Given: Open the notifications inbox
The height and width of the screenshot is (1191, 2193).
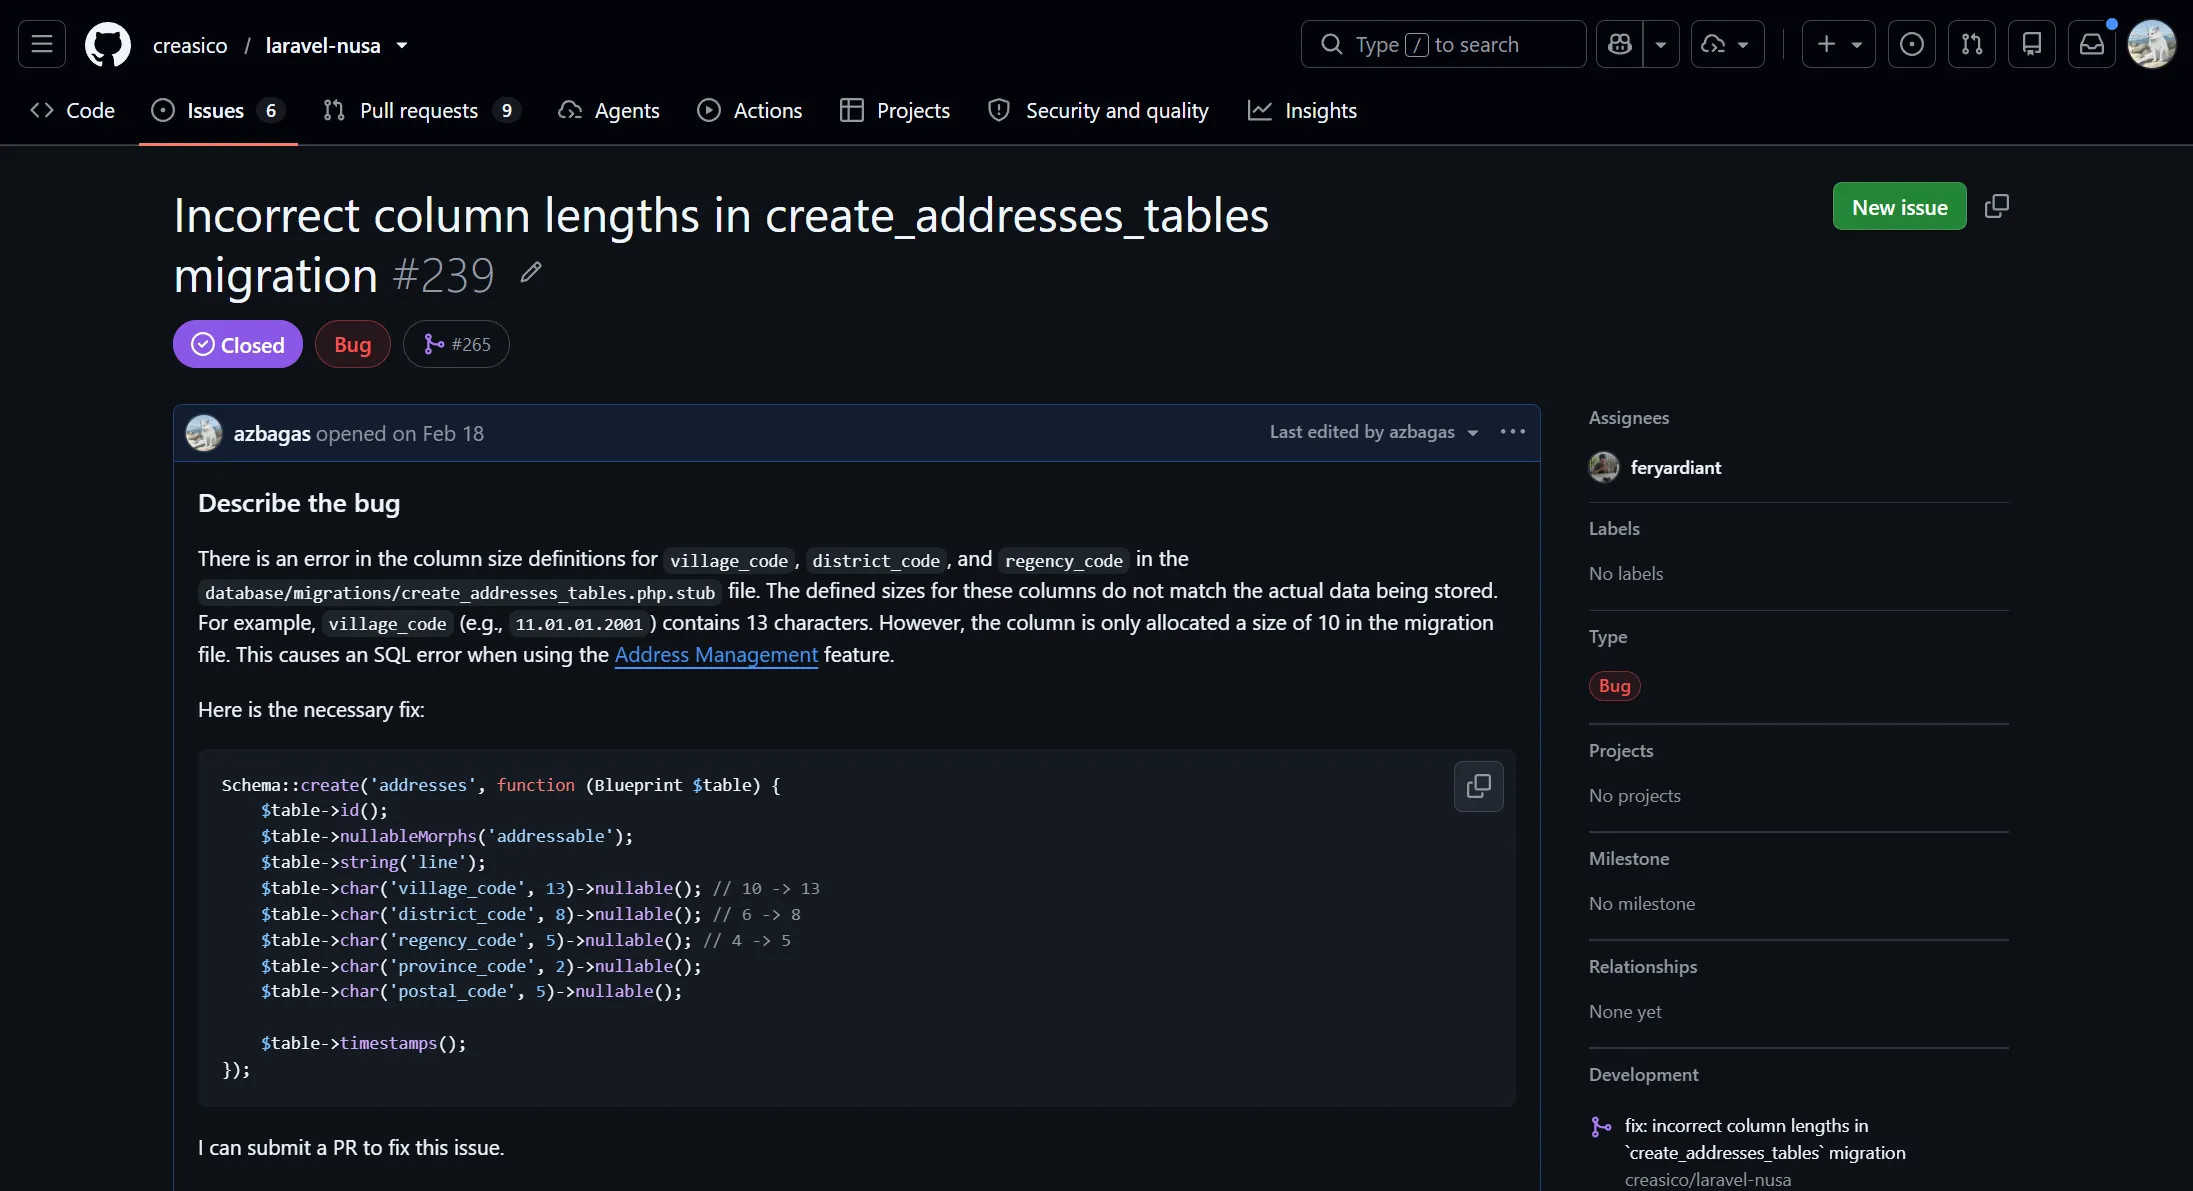Looking at the screenshot, I should tap(2091, 44).
